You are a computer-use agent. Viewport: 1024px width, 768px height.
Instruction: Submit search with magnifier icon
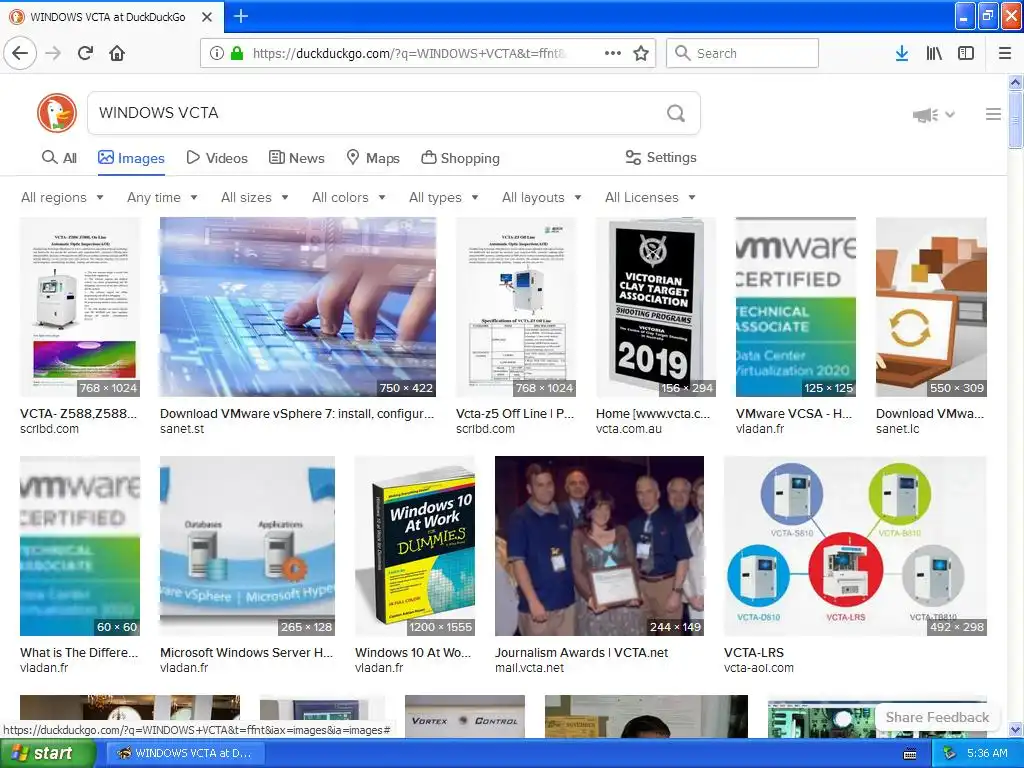pos(676,113)
